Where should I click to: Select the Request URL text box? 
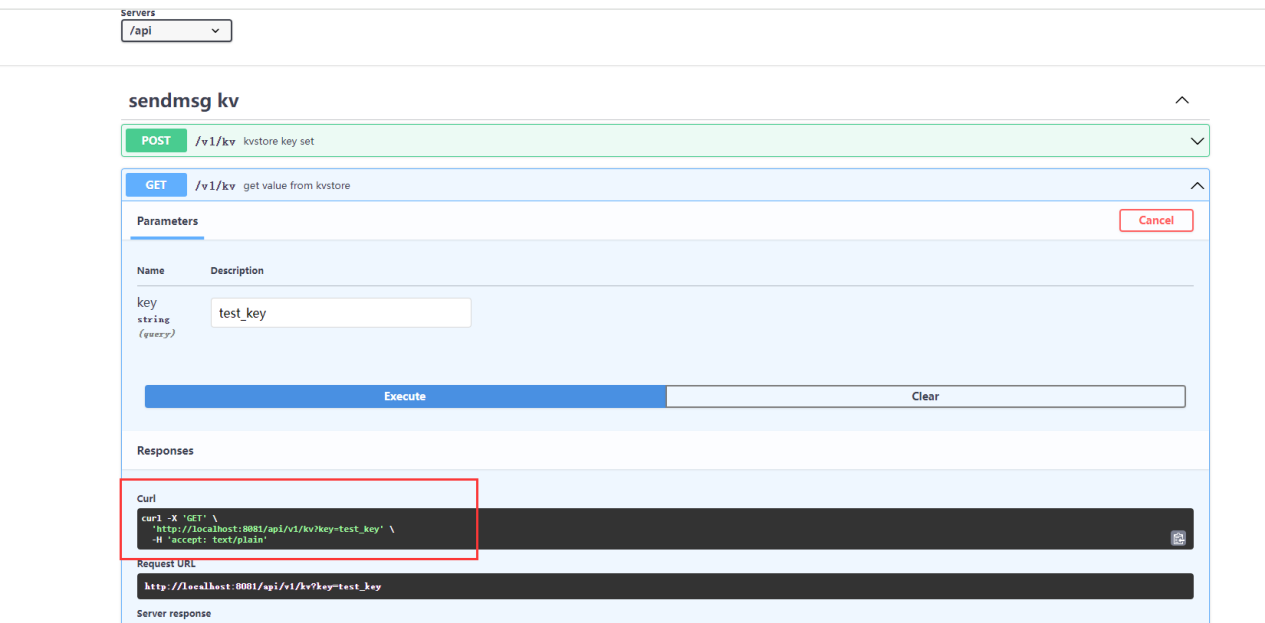(x=665, y=586)
